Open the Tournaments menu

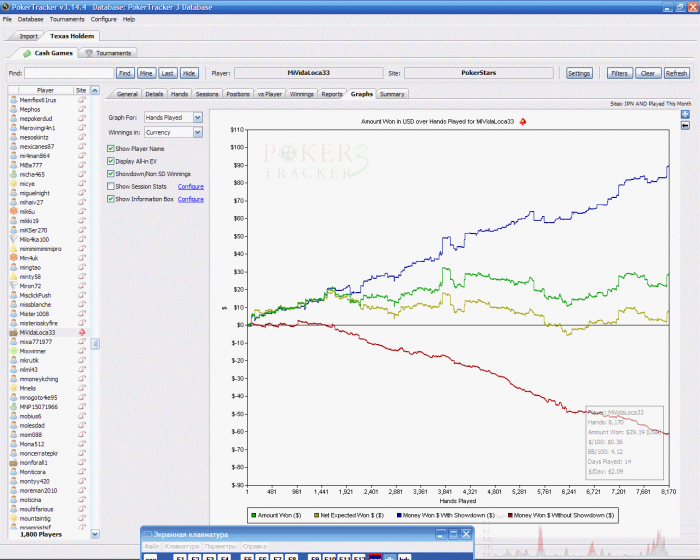(67, 19)
